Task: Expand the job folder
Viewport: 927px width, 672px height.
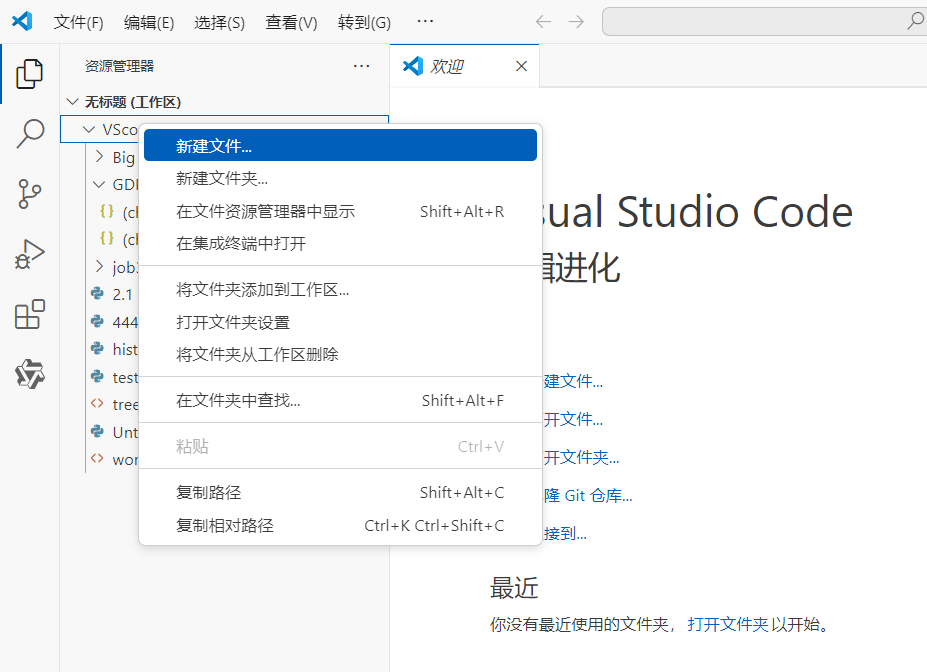Action: 99,267
